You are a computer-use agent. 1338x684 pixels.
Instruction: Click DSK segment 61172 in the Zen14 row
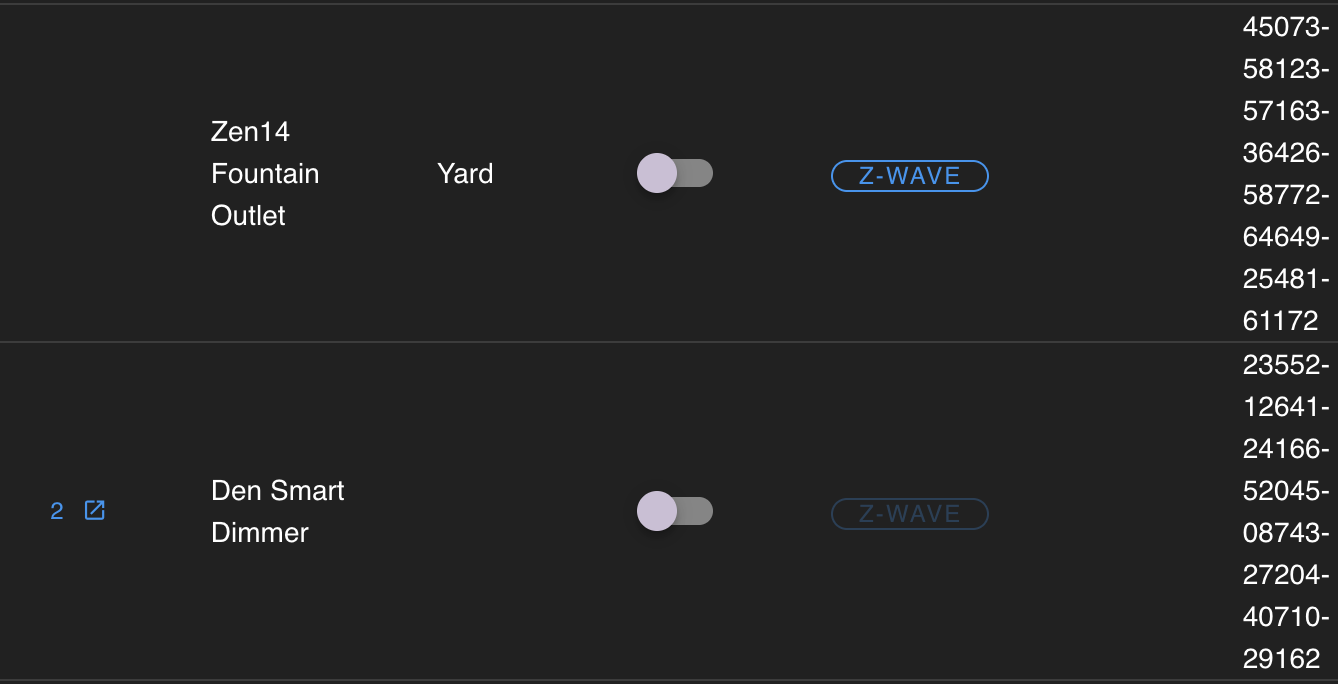[1280, 321]
